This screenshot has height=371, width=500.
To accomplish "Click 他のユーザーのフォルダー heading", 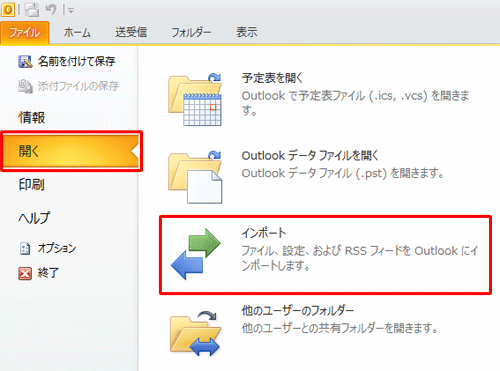I will [298, 311].
